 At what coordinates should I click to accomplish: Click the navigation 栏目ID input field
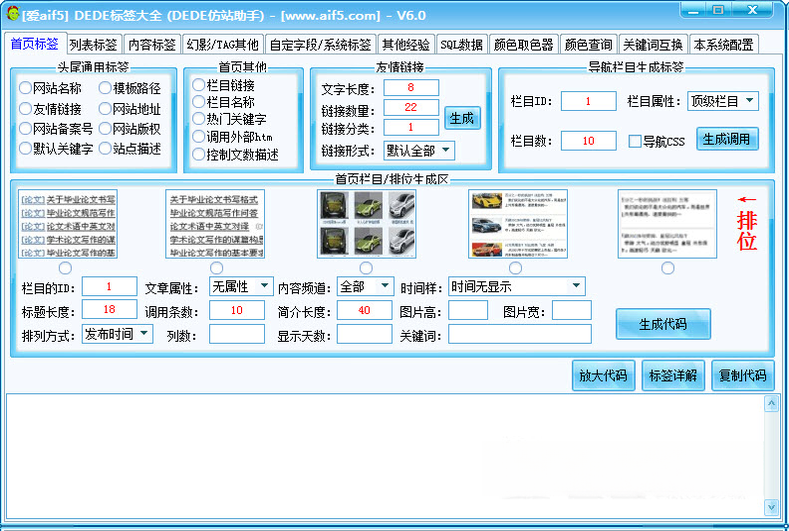tap(588, 101)
